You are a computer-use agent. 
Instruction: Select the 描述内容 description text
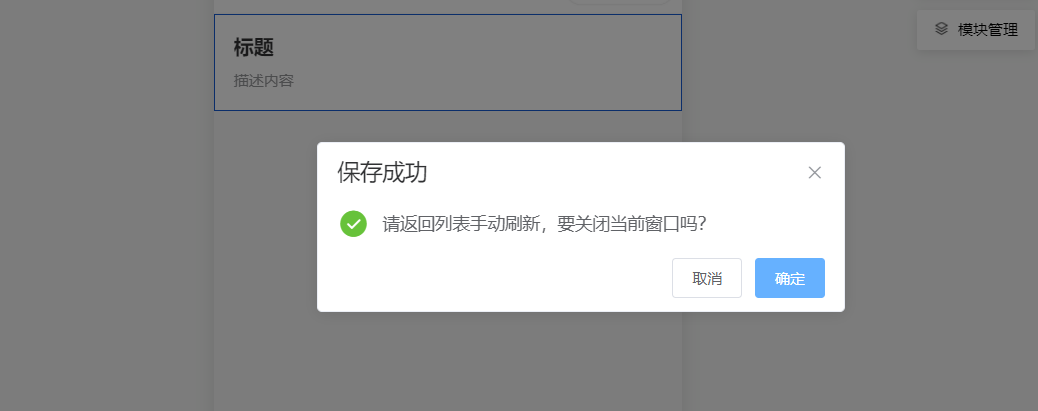[263, 81]
